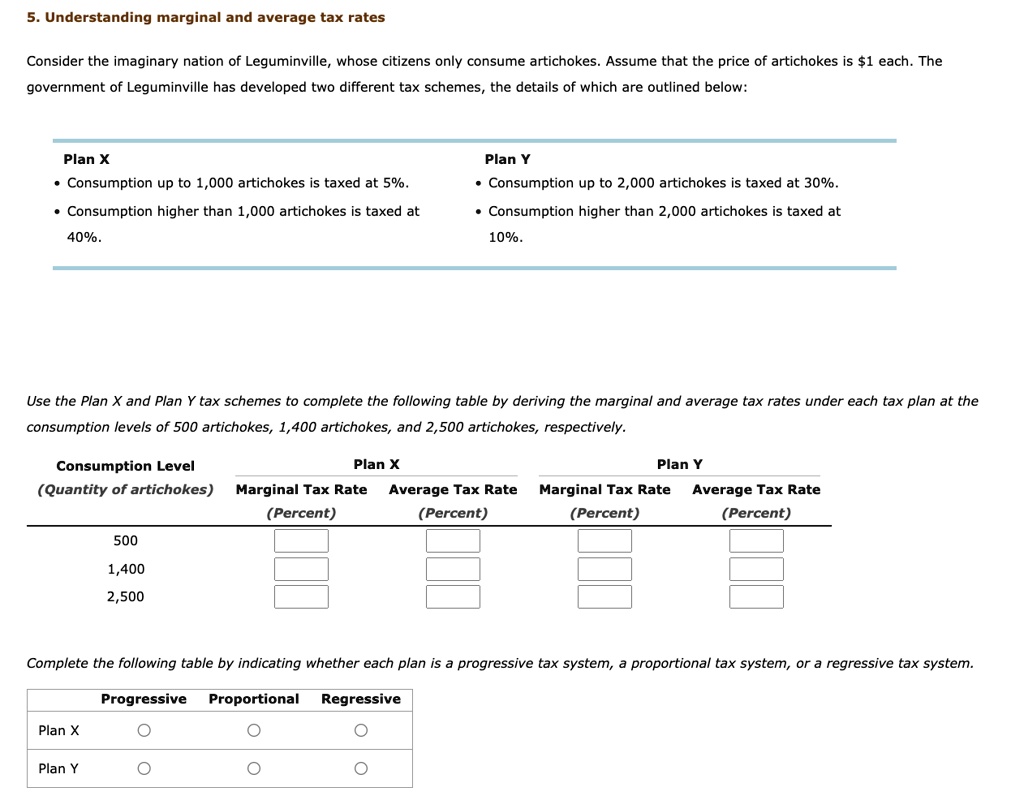Click Plan Y average tax rate field for 1,400 artichokes
This screenshot has height=796, width=1024.
click(x=757, y=568)
